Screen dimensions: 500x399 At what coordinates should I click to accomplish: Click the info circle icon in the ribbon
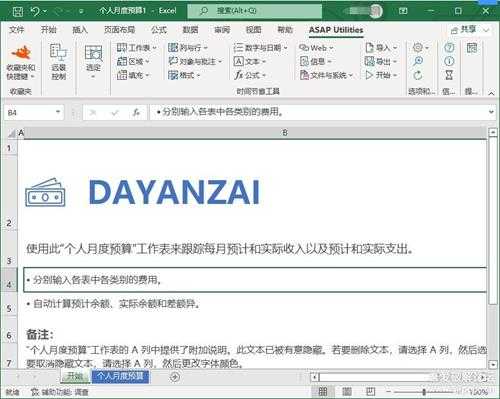[x=449, y=61]
